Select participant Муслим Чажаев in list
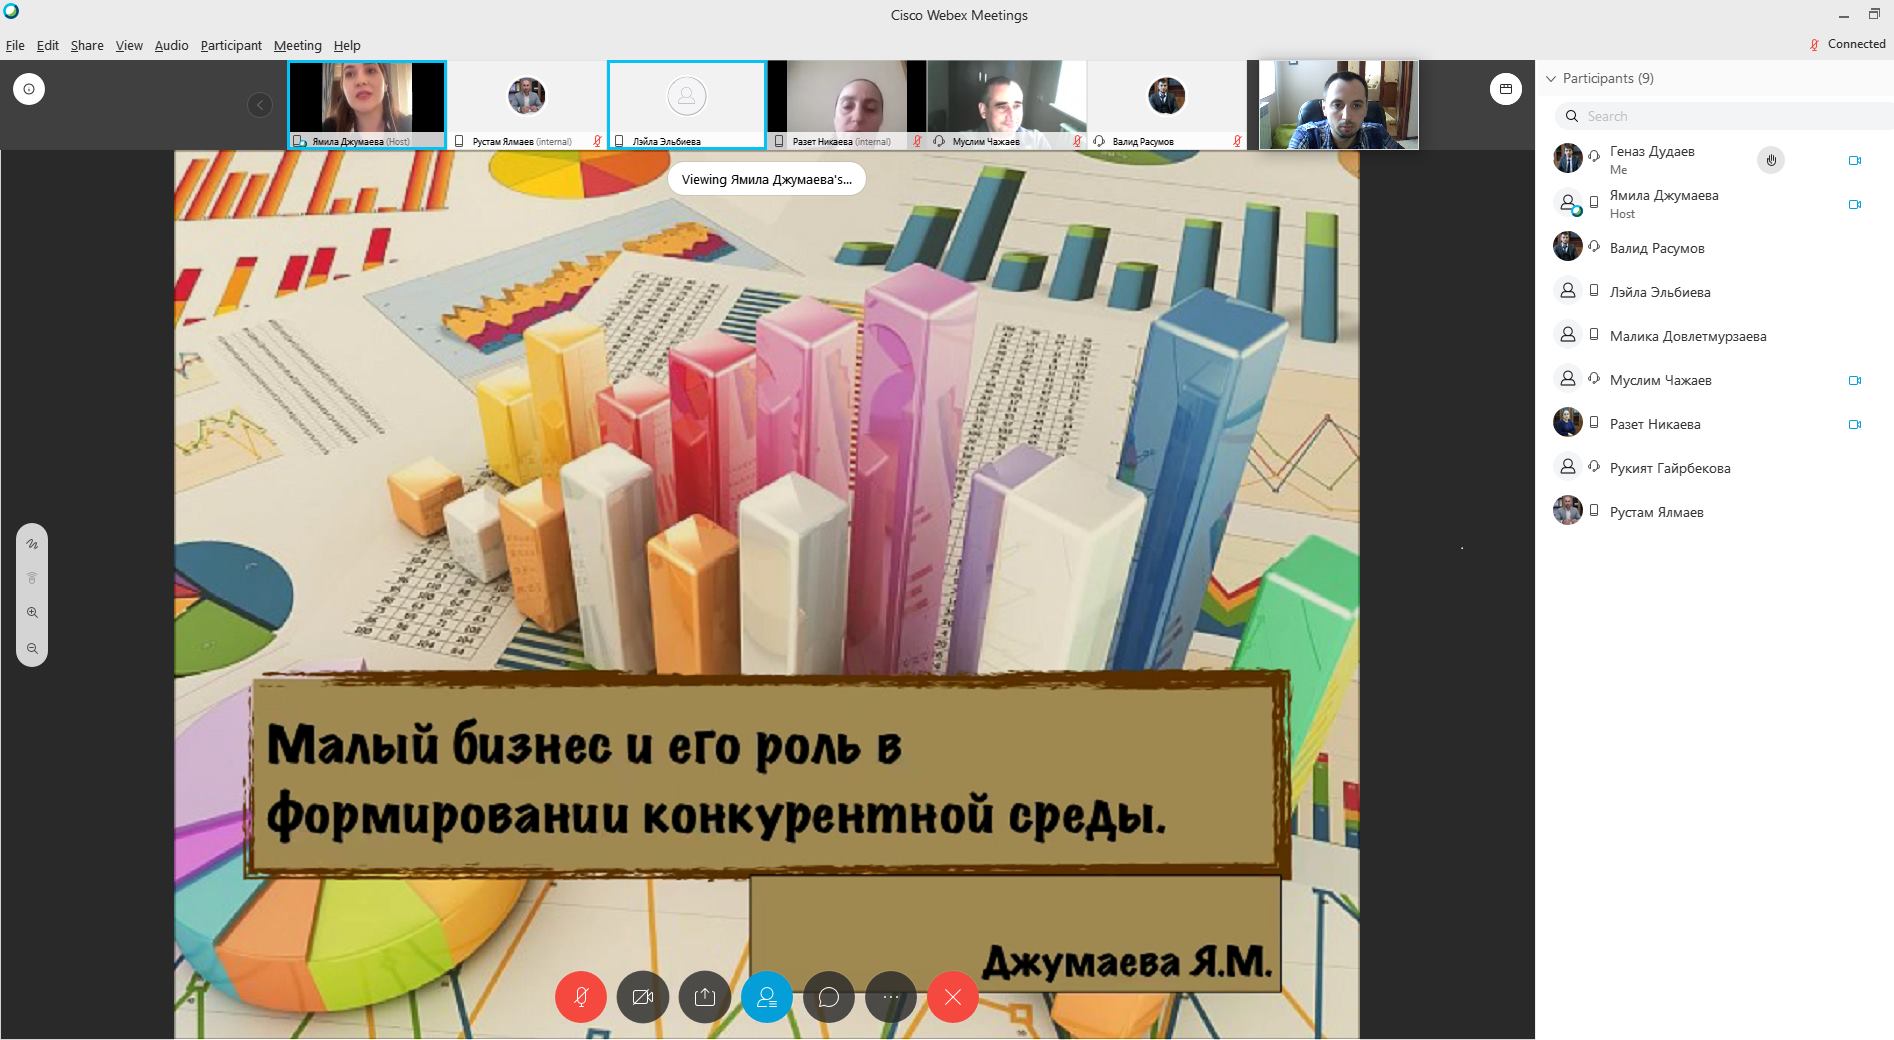The height and width of the screenshot is (1040, 1894). (1714, 380)
